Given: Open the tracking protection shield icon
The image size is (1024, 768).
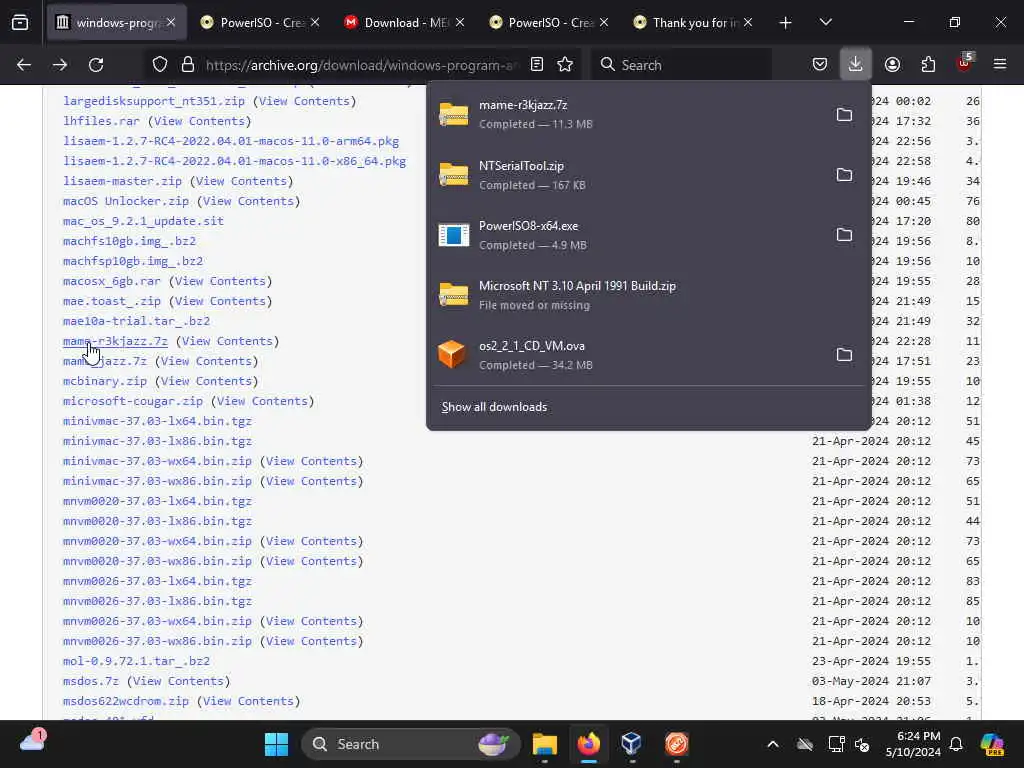Looking at the screenshot, I should pyautogui.click(x=160, y=65).
